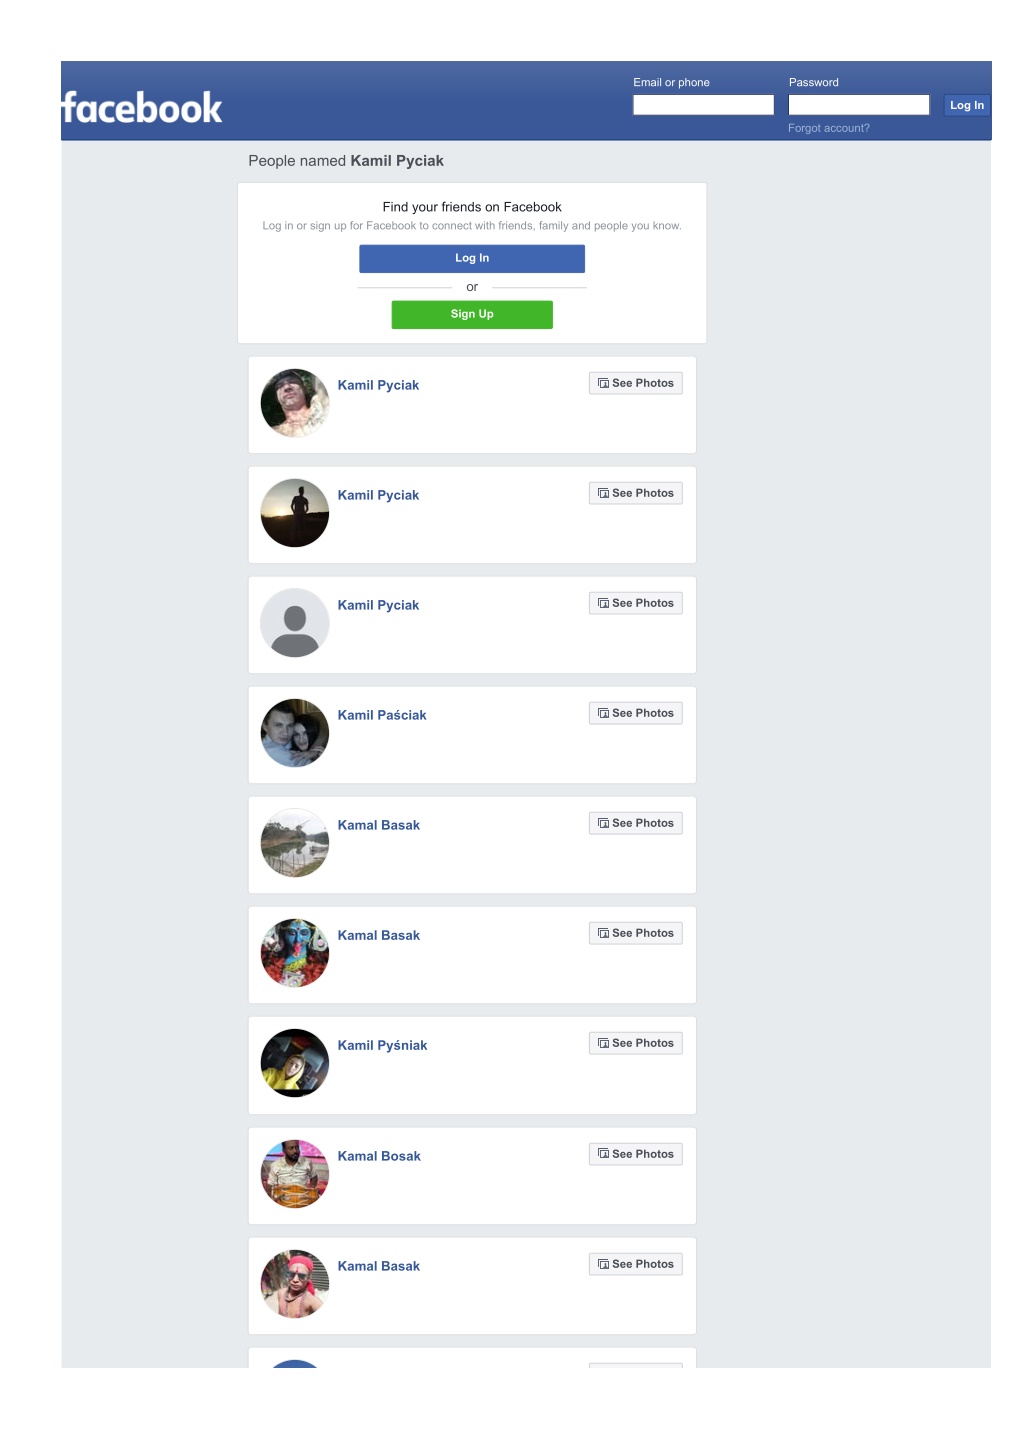This screenshot has height=1449, width=1024.
Task: Click the sunset silhouette profile picture
Action: point(295,513)
